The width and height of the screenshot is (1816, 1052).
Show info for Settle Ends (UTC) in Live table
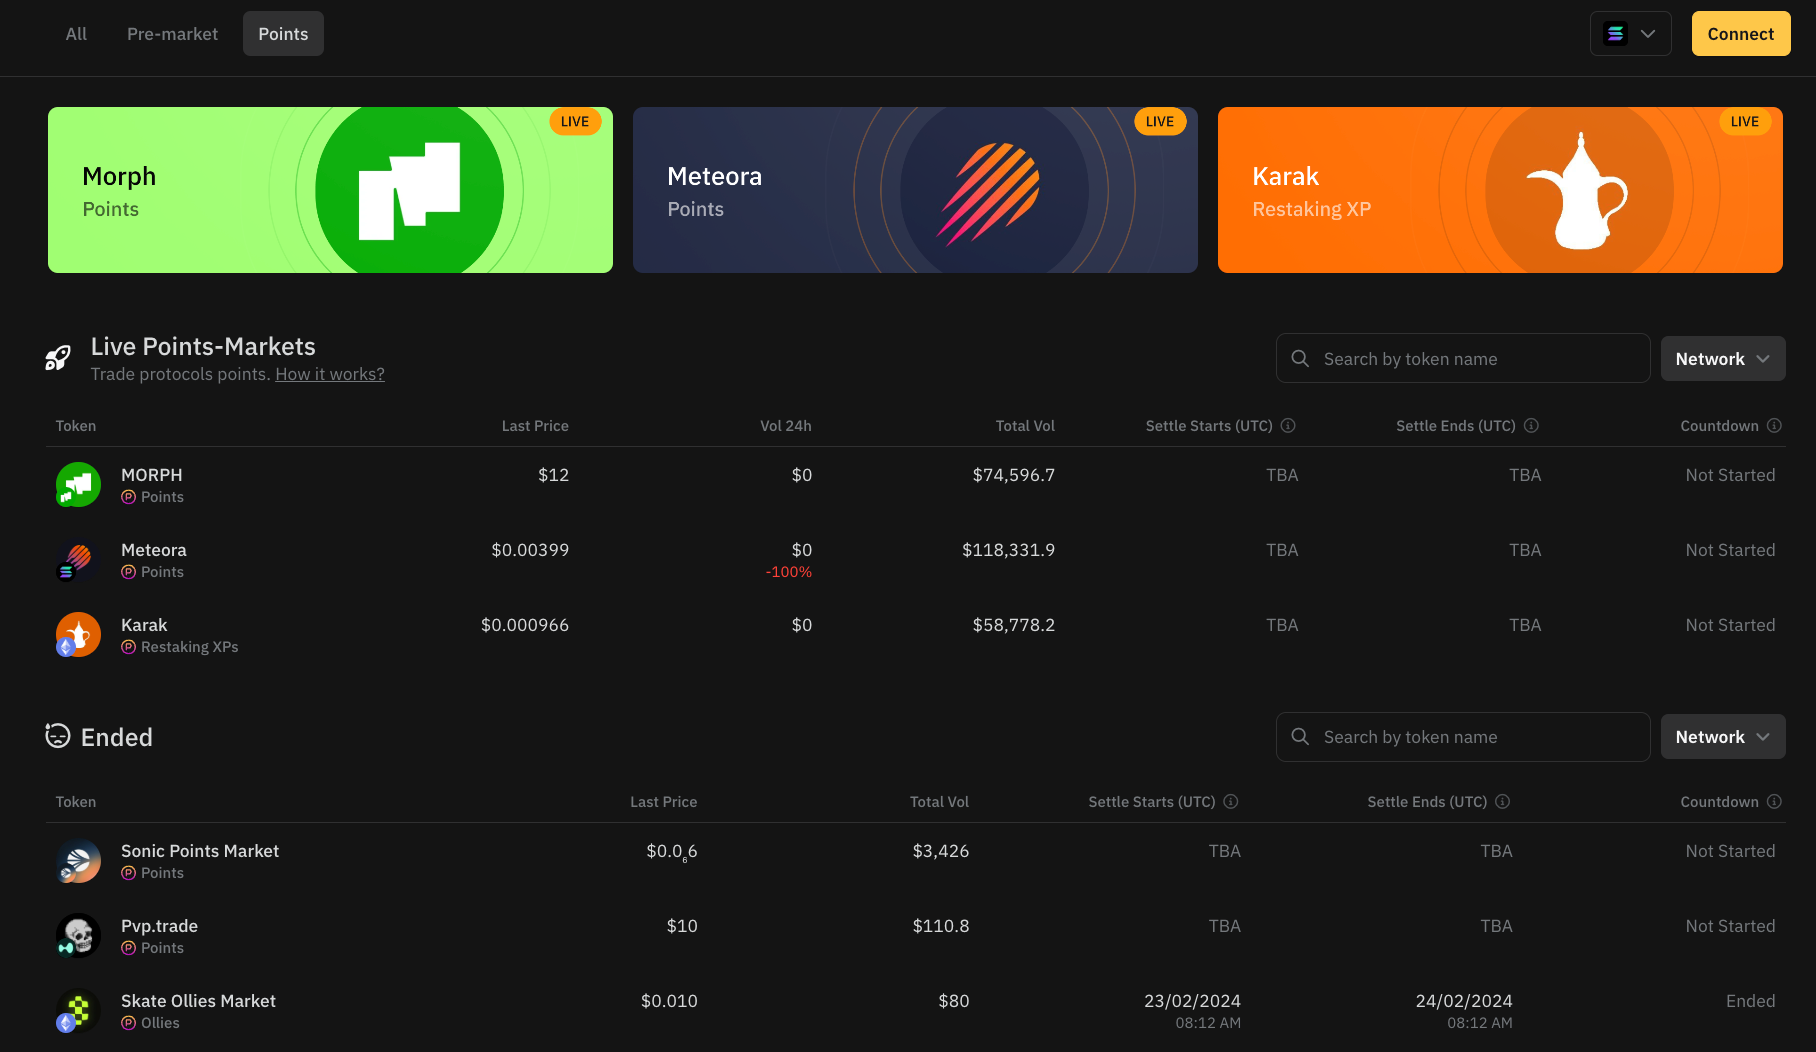[1531, 426]
